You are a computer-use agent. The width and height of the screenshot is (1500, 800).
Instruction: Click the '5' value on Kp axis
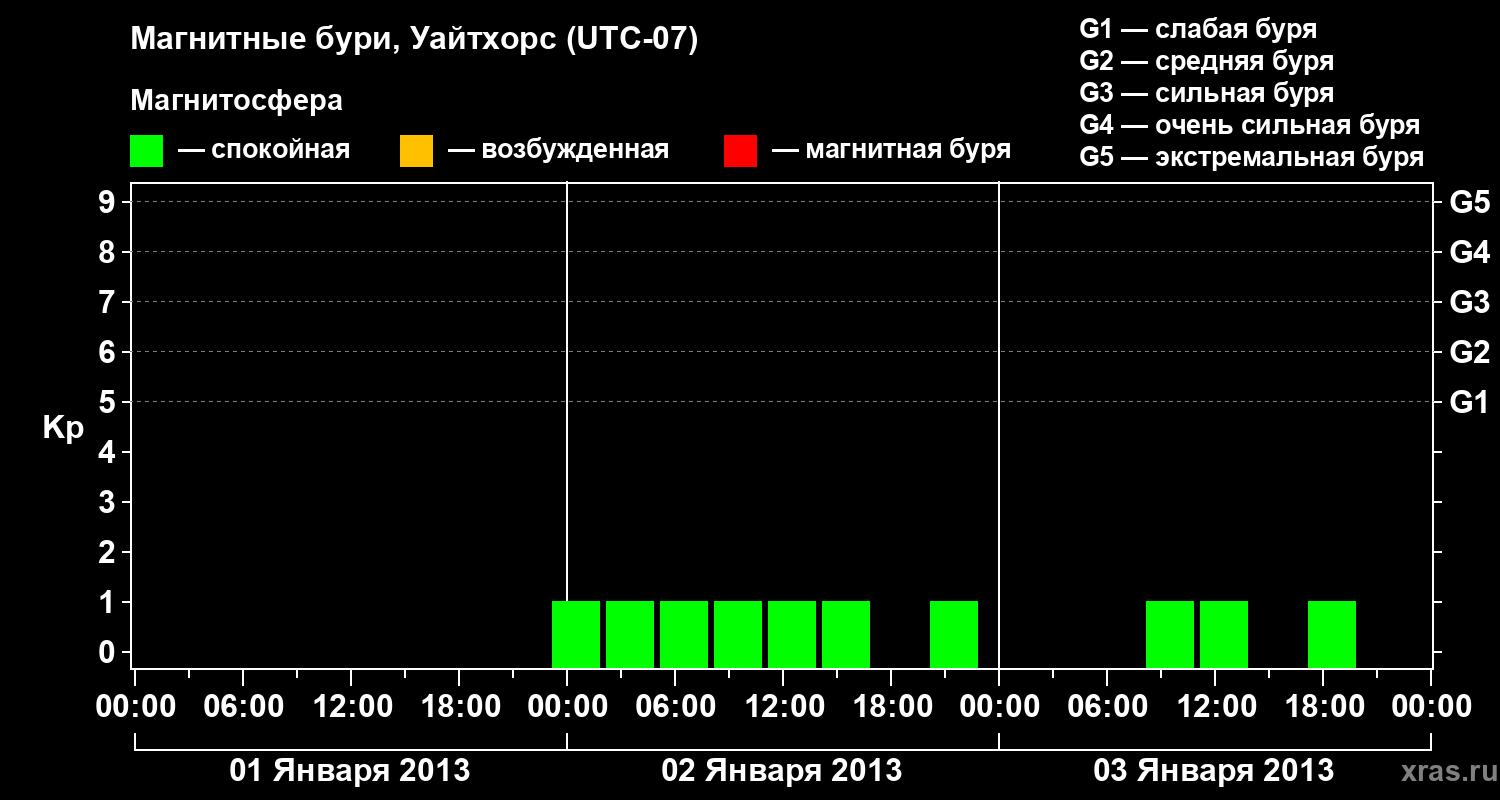click(x=109, y=403)
